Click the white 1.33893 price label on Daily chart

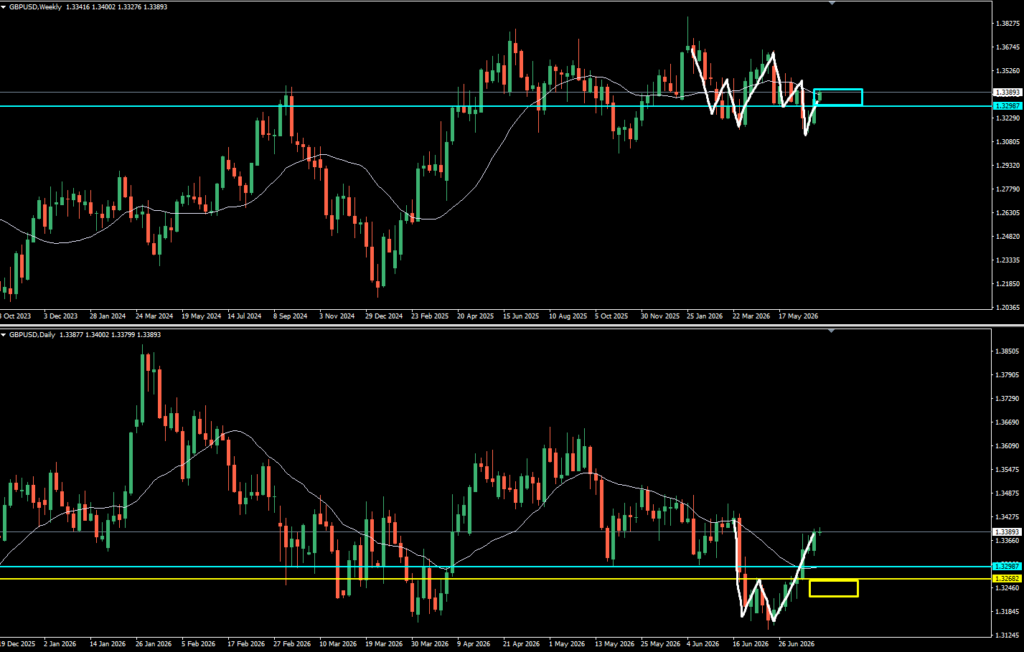coord(1007,532)
